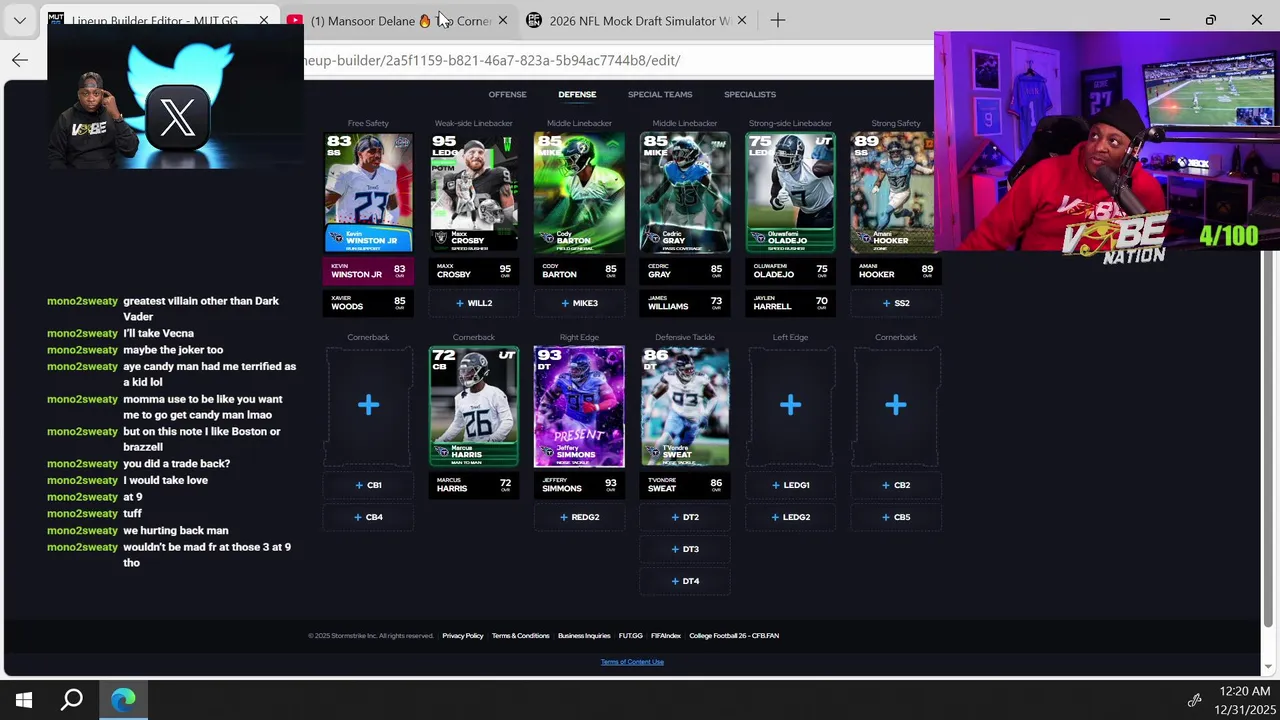Select Amani Hooker 89 depth row

coord(896,271)
